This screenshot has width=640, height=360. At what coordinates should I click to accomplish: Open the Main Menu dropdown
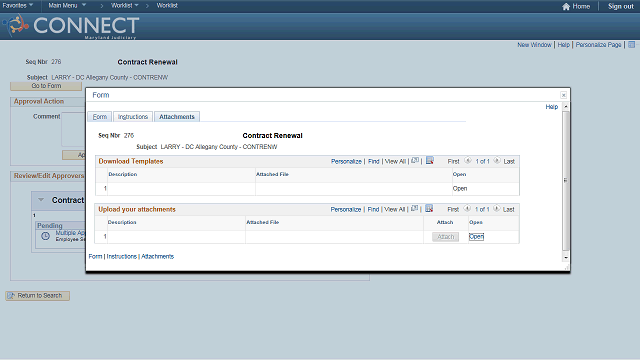(x=67, y=5)
